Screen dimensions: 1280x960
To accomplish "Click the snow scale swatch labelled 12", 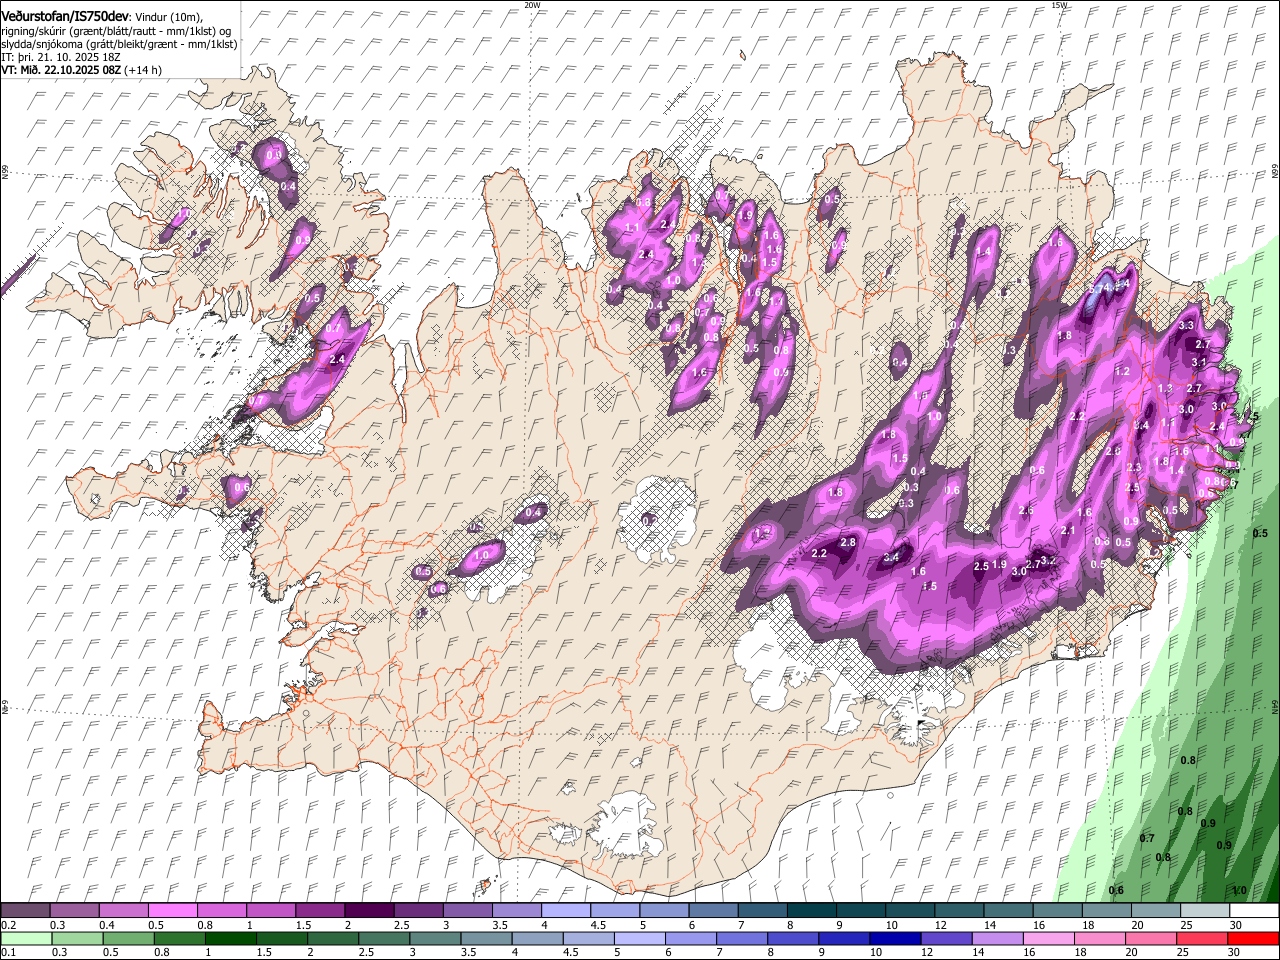I will pos(957,911).
